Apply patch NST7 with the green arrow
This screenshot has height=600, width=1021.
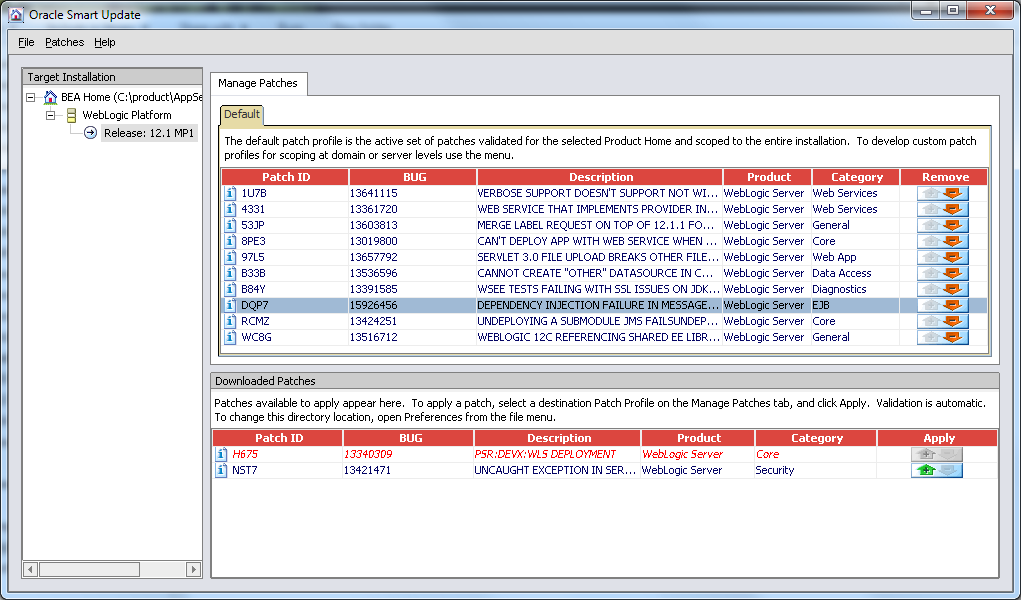(925, 470)
